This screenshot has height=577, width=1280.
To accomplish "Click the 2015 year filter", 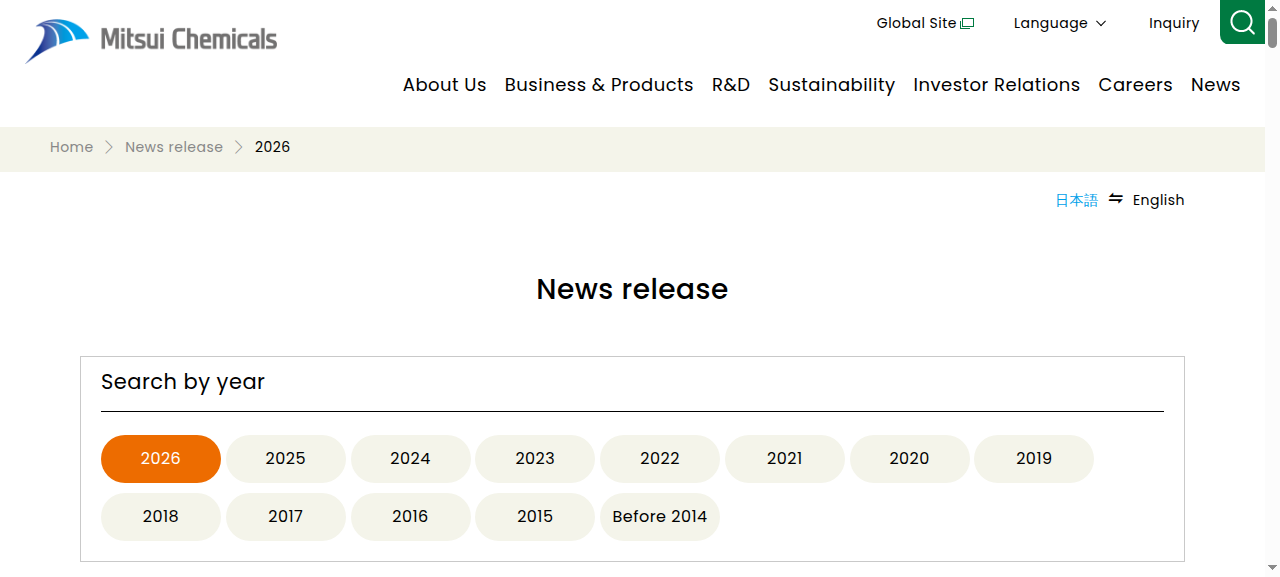I will tap(535, 517).
